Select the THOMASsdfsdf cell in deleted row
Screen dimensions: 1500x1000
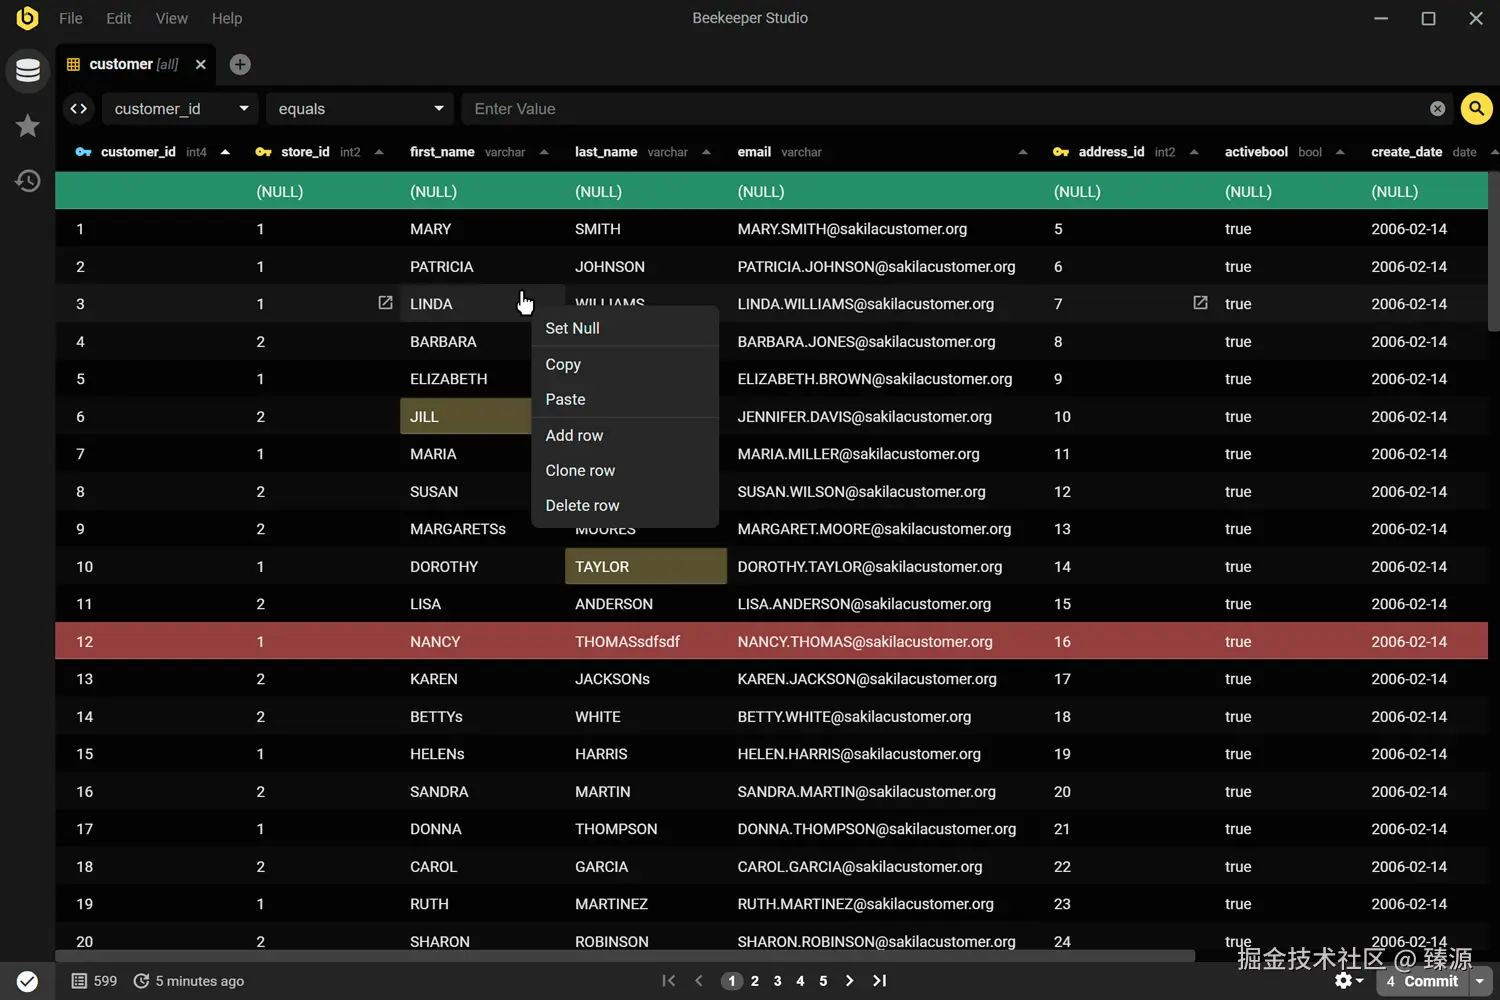pyautogui.click(x=646, y=641)
